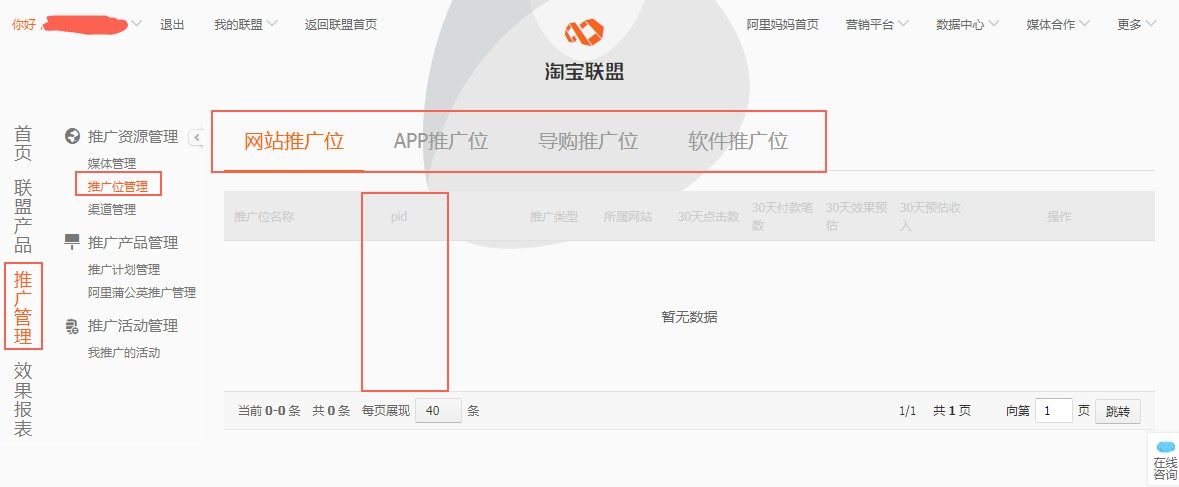This screenshot has height=487, width=1179.
Task: Open the 营销平台 dropdown menu
Action: click(x=877, y=24)
